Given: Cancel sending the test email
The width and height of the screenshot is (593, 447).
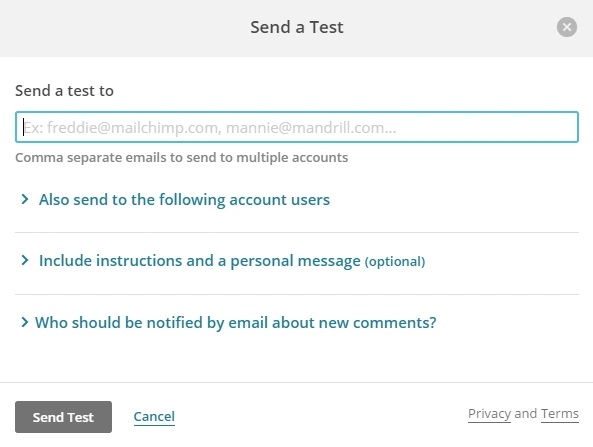Looking at the screenshot, I should (154, 416).
